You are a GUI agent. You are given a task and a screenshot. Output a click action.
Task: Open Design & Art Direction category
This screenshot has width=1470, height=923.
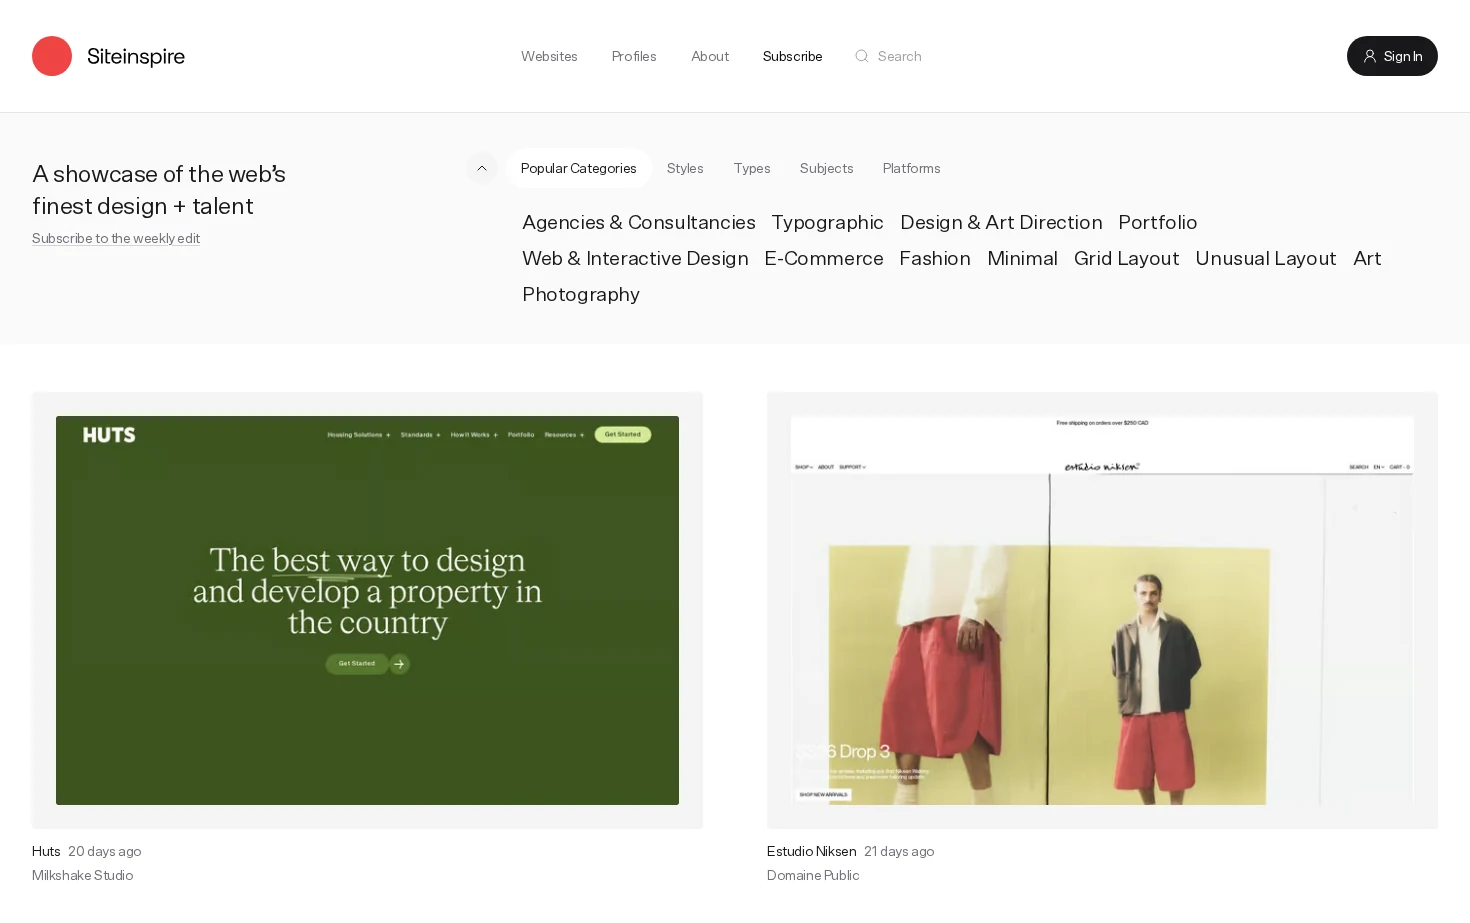click(x=1001, y=222)
